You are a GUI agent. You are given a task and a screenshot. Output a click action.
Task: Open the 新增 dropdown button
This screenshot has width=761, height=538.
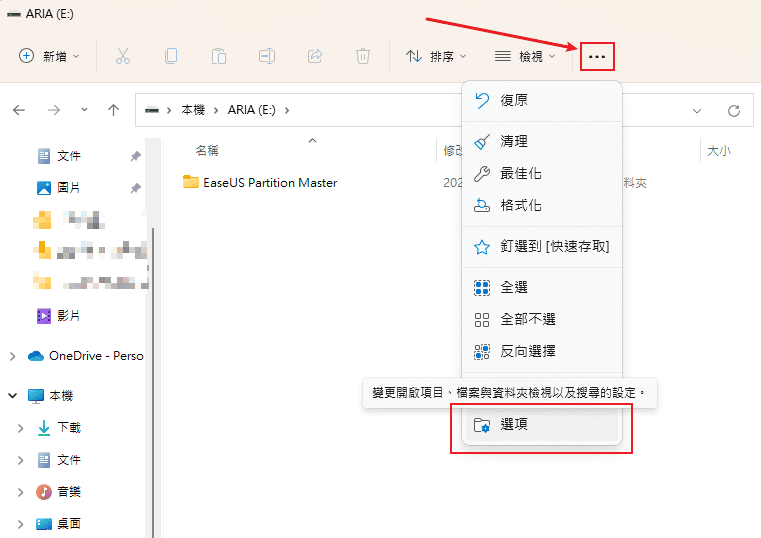(50, 57)
